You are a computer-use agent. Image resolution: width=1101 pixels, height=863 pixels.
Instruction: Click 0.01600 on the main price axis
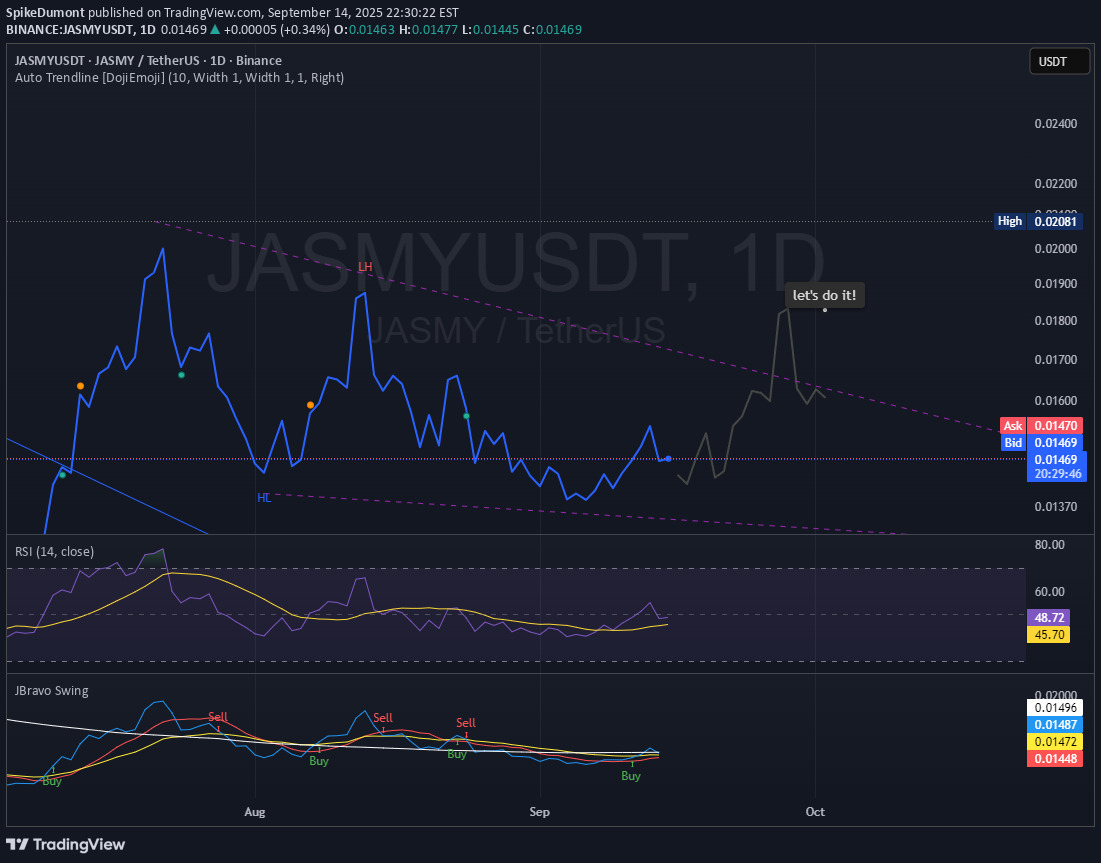(1055, 401)
